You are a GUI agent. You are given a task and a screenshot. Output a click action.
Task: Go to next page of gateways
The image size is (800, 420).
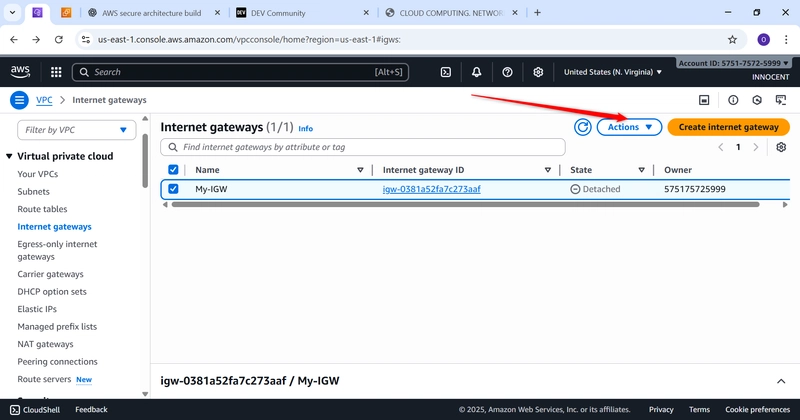(x=756, y=147)
